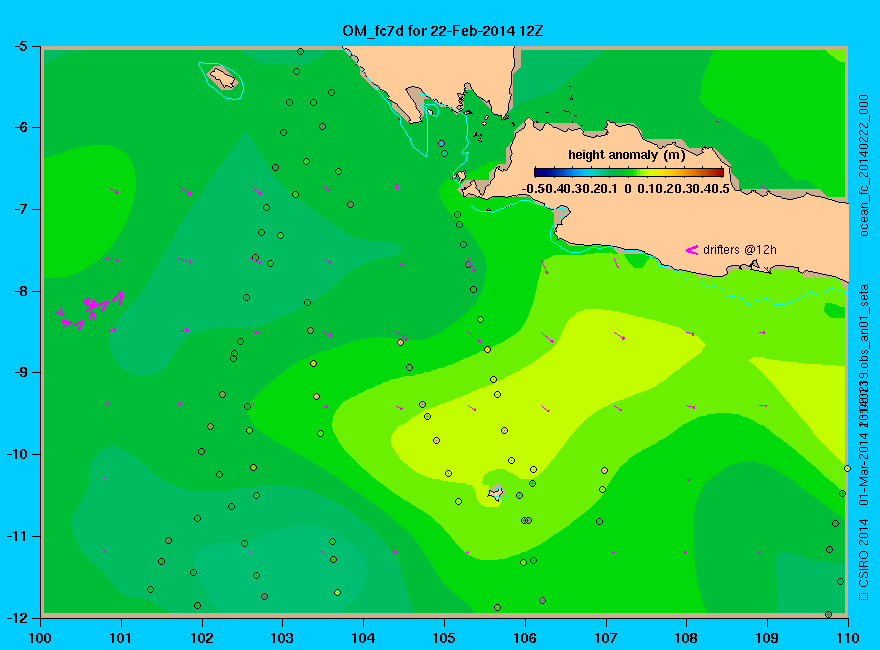The image size is (880, 650).
Task: Click the magenta arrow icon beside drifters legend
Action: coord(691,250)
